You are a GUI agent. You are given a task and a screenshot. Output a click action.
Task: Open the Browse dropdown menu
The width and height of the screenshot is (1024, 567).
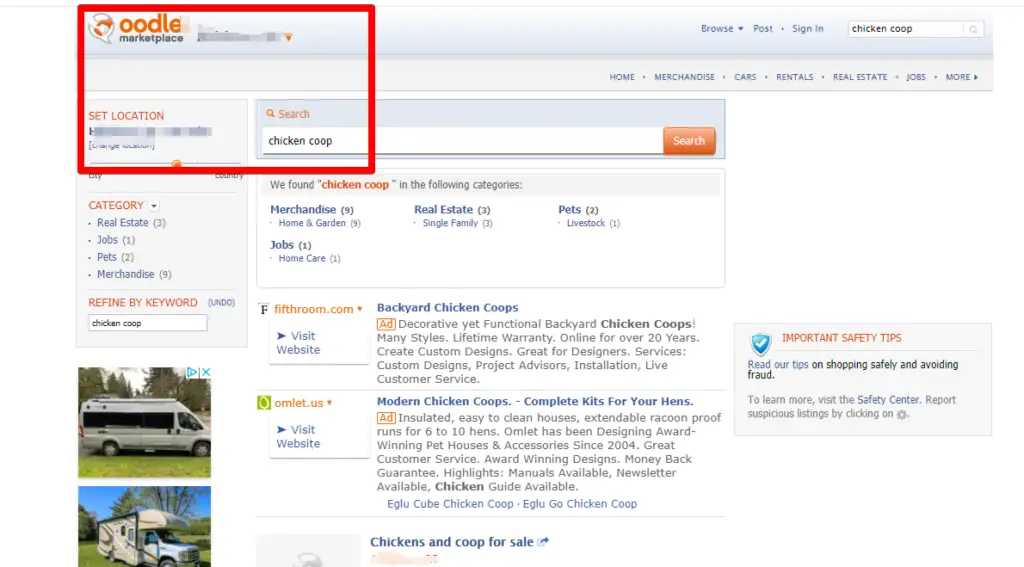click(722, 29)
